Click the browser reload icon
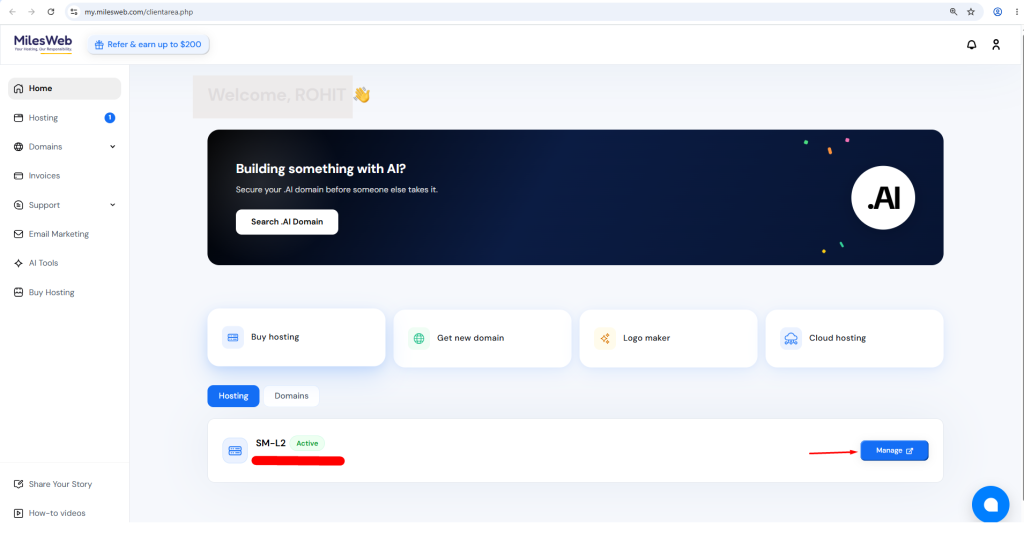Image resolution: width=1024 pixels, height=533 pixels. 51,12
